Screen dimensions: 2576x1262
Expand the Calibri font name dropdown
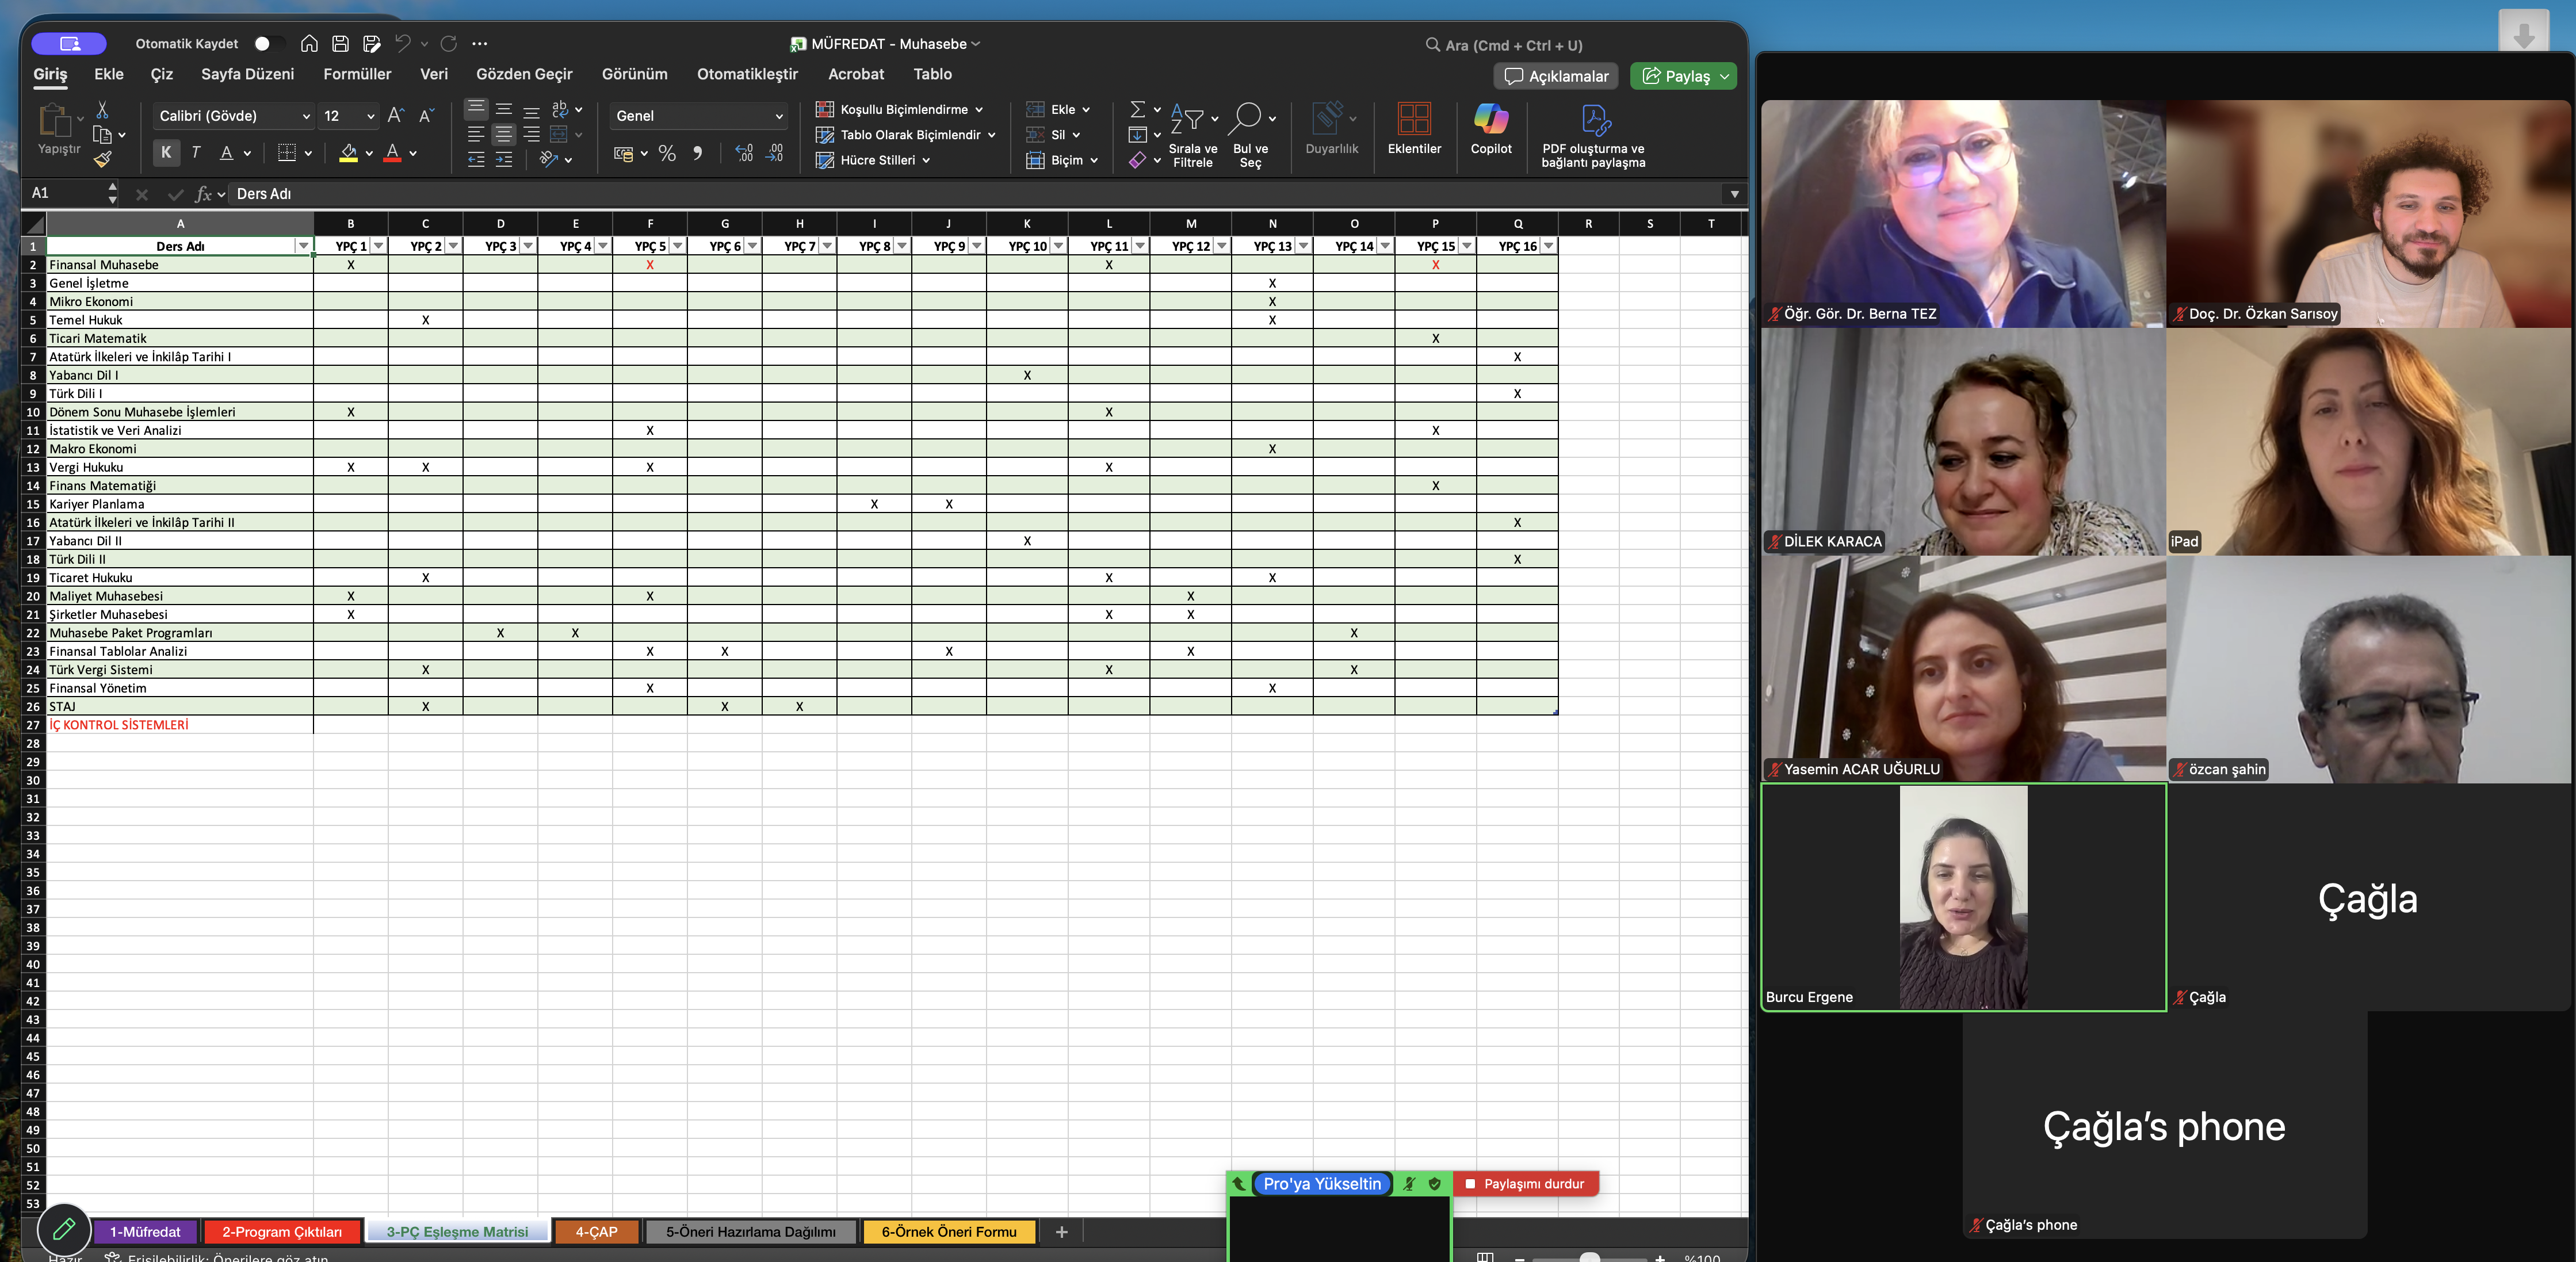pyautogui.click(x=306, y=116)
